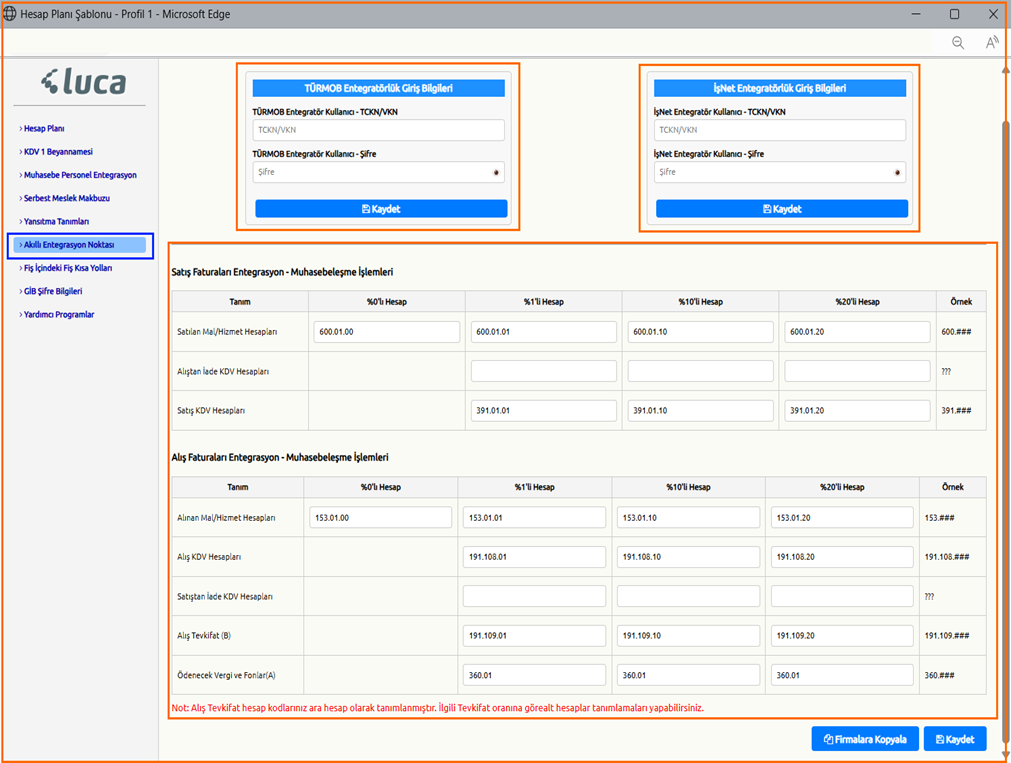Viewport: 1011px width, 763px height.
Task: Click the 600.01.20 sales account field
Action: point(857,332)
